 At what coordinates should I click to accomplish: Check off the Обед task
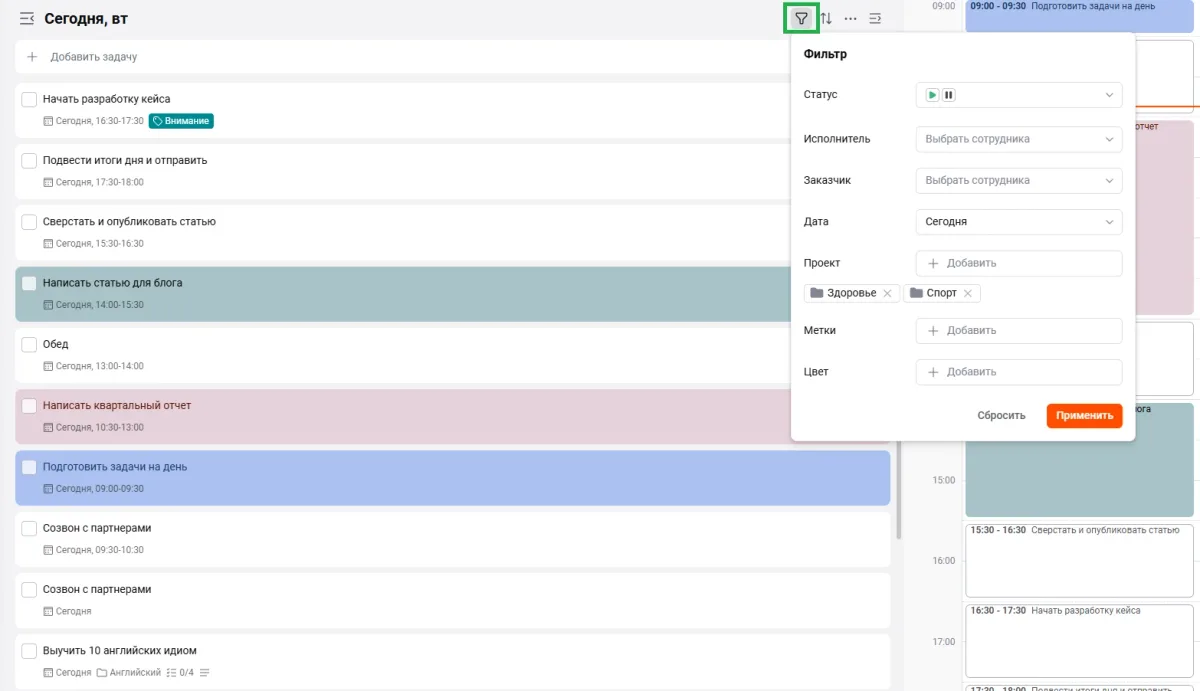29,344
